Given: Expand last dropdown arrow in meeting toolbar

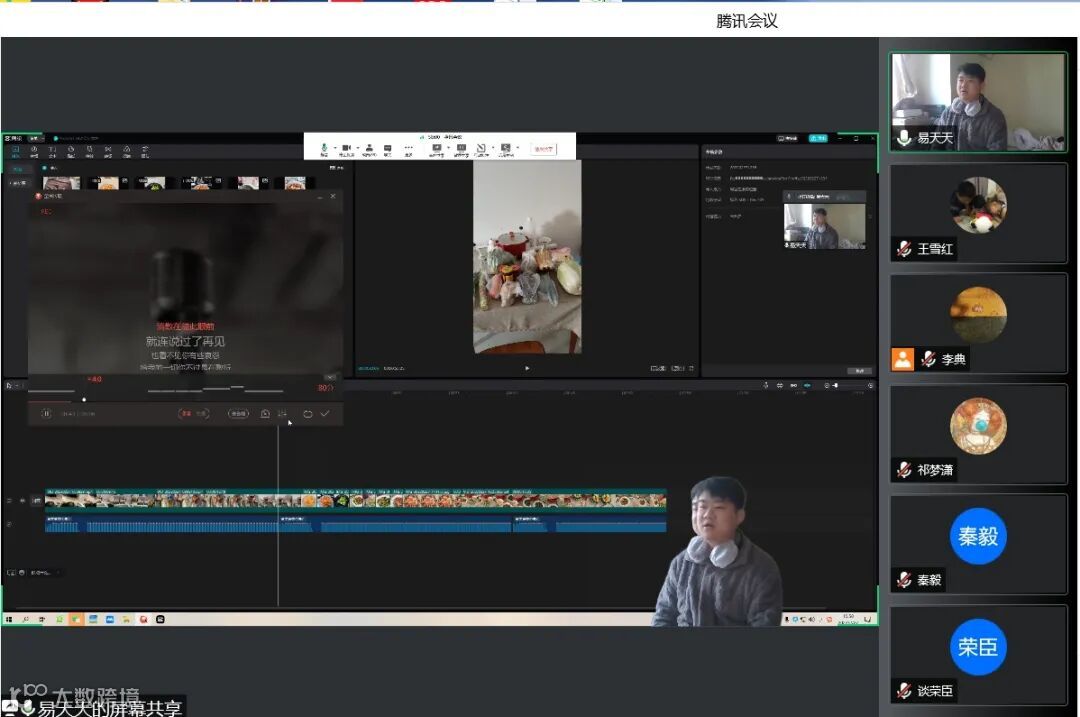Looking at the screenshot, I should pyautogui.click(x=518, y=147).
